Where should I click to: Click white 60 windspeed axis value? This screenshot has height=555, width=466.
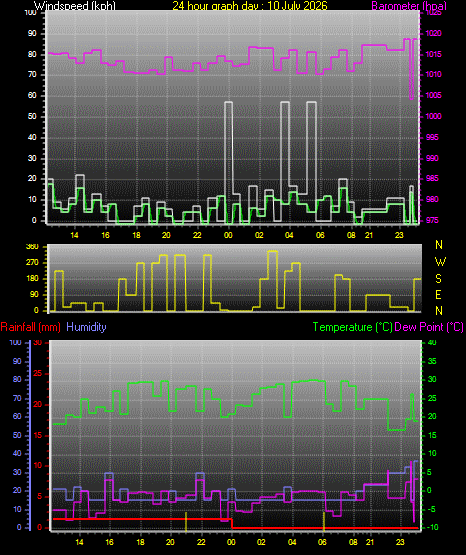pos(32,95)
